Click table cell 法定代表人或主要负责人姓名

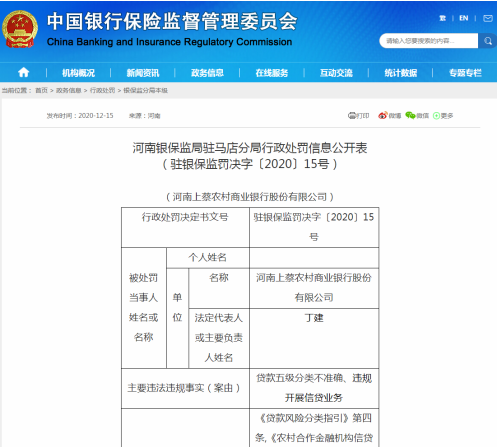(x=219, y=338)
